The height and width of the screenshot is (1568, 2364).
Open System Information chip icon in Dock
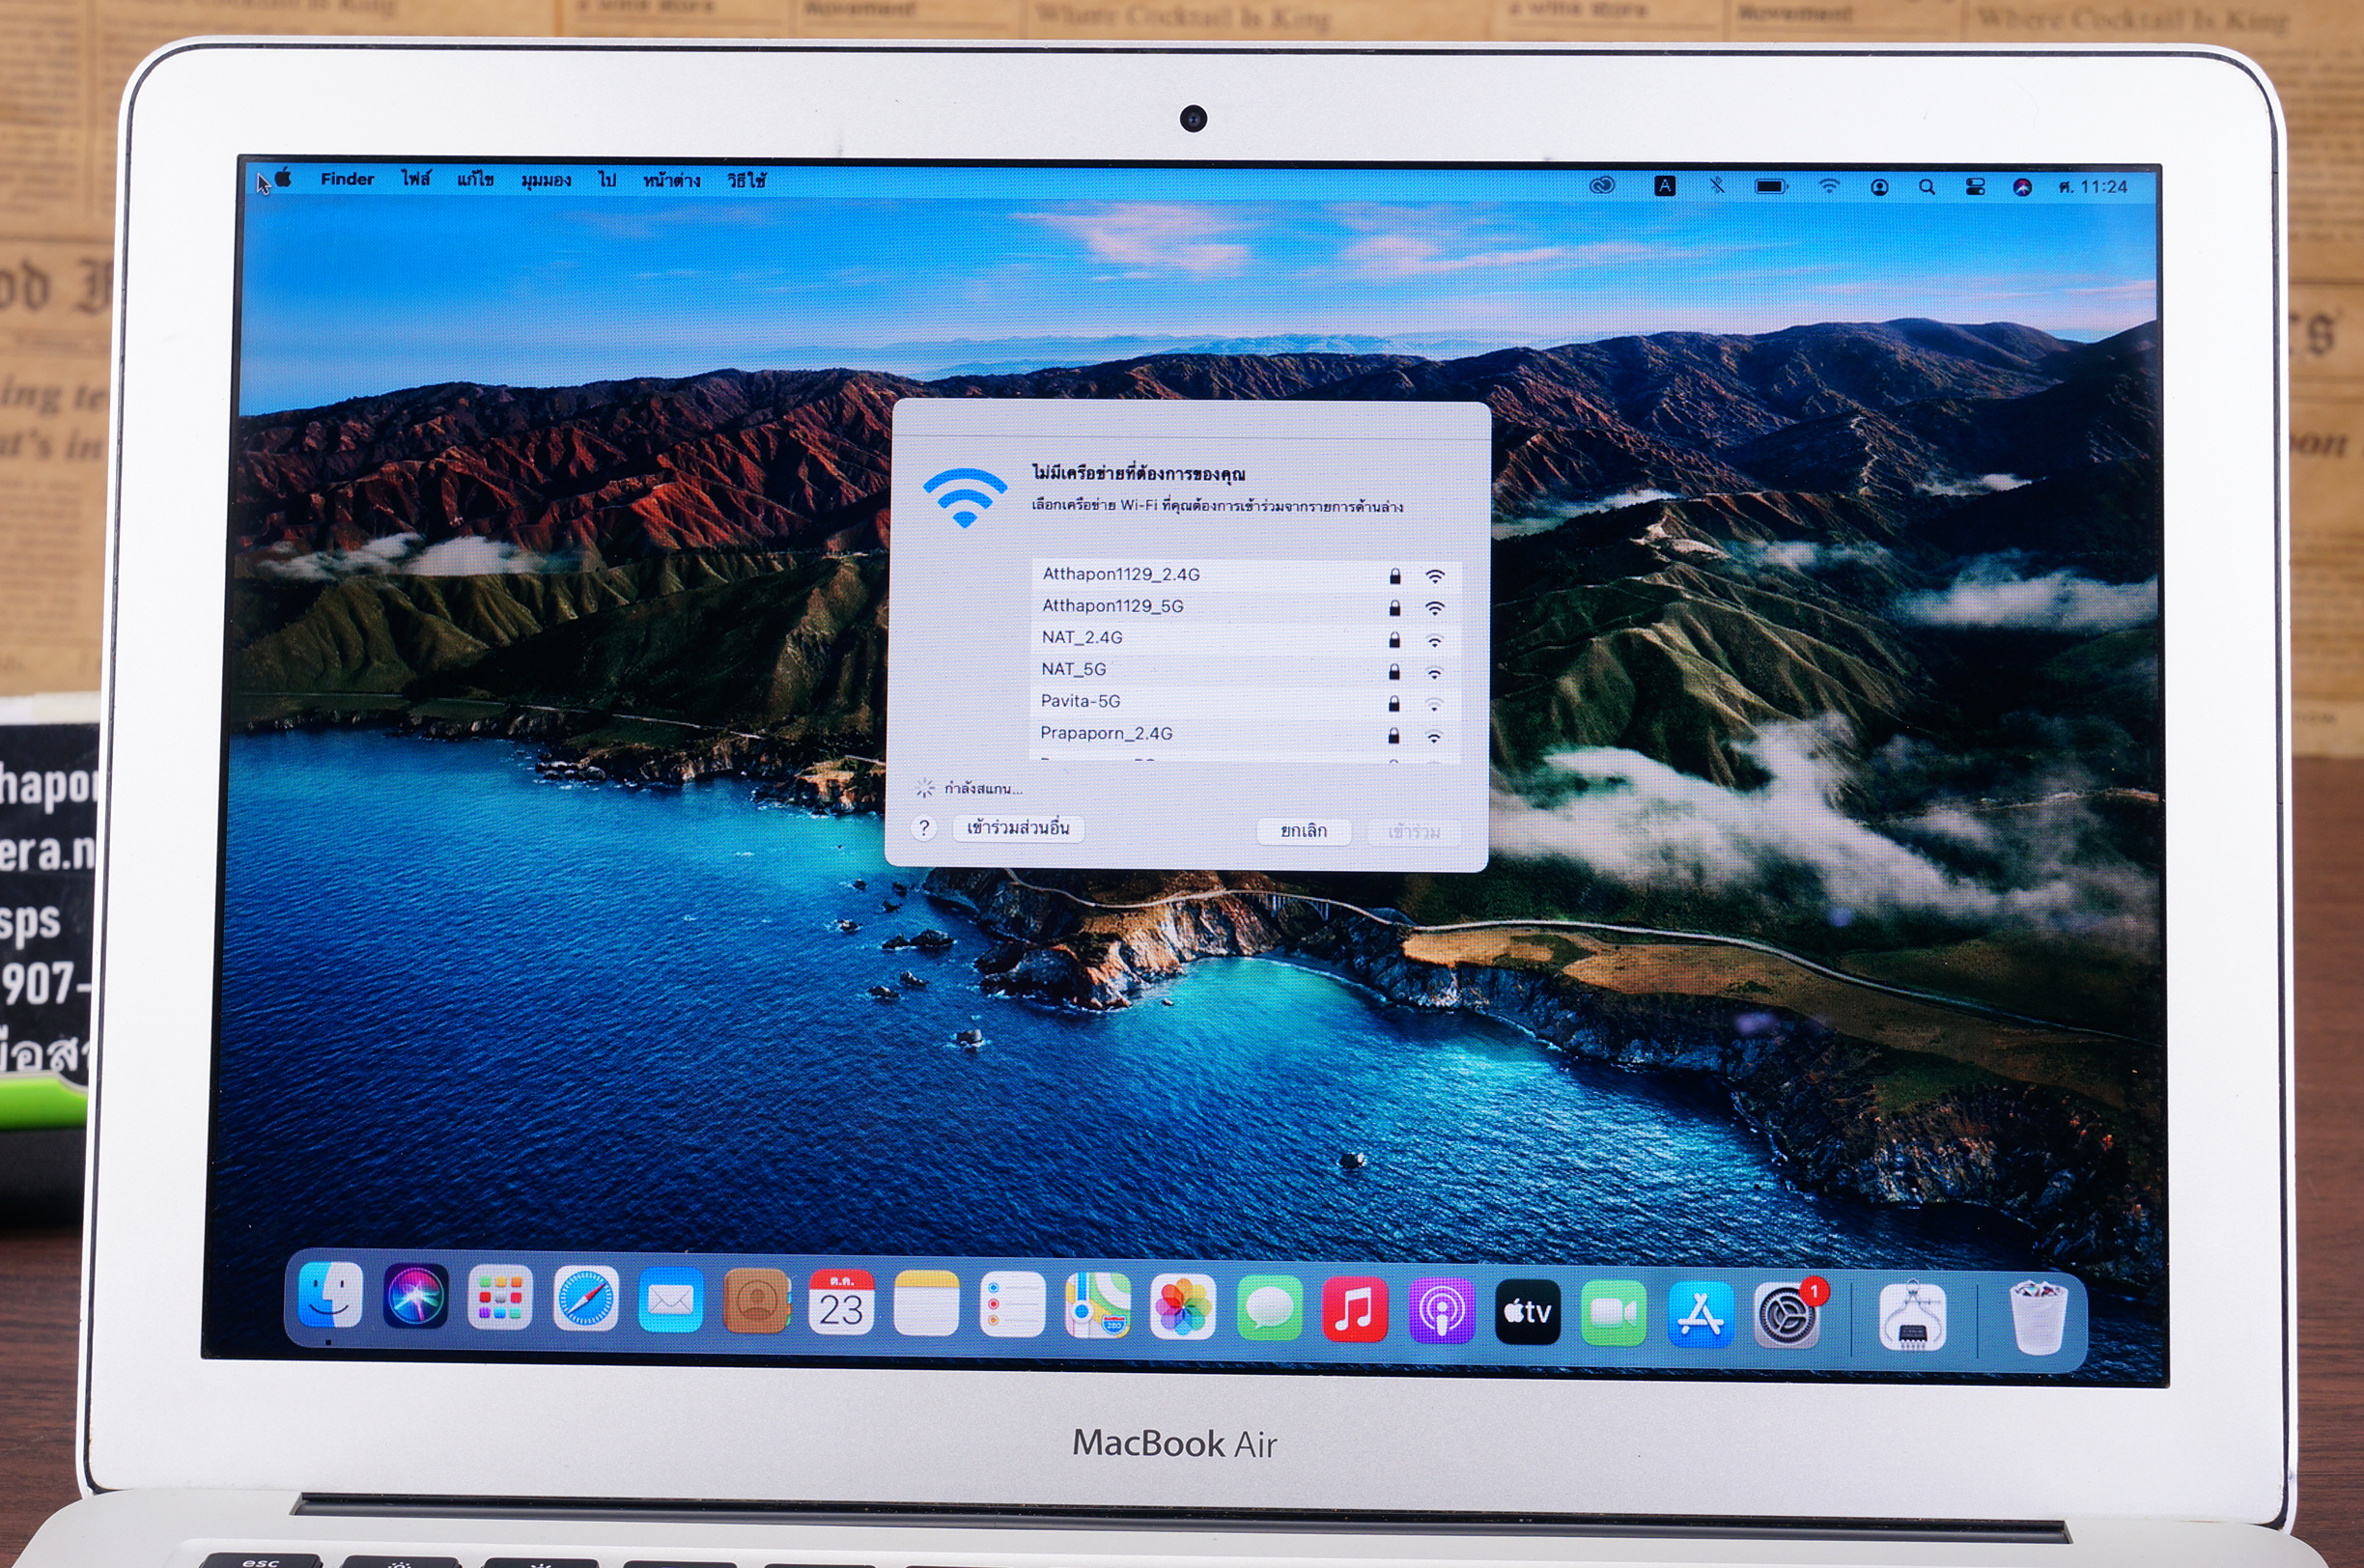[1912, 1317]
